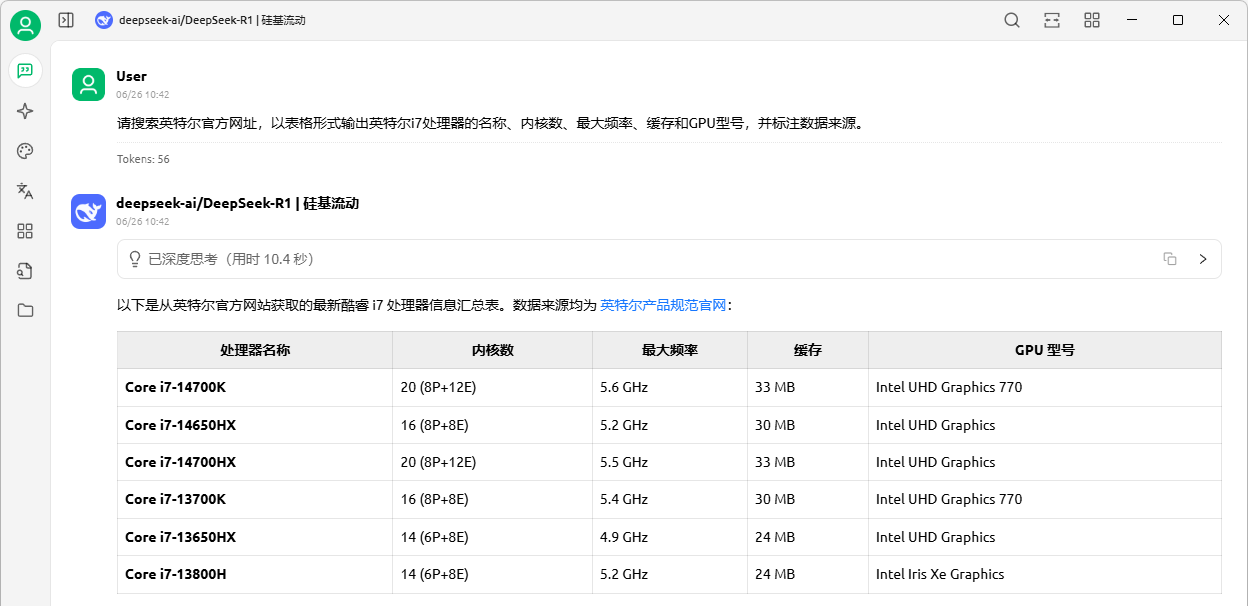This screenshot has height=606, width=1248.
Task: Click the i7-14700K 20 (8P+12E) cores cell
Action: click(493, 387)
